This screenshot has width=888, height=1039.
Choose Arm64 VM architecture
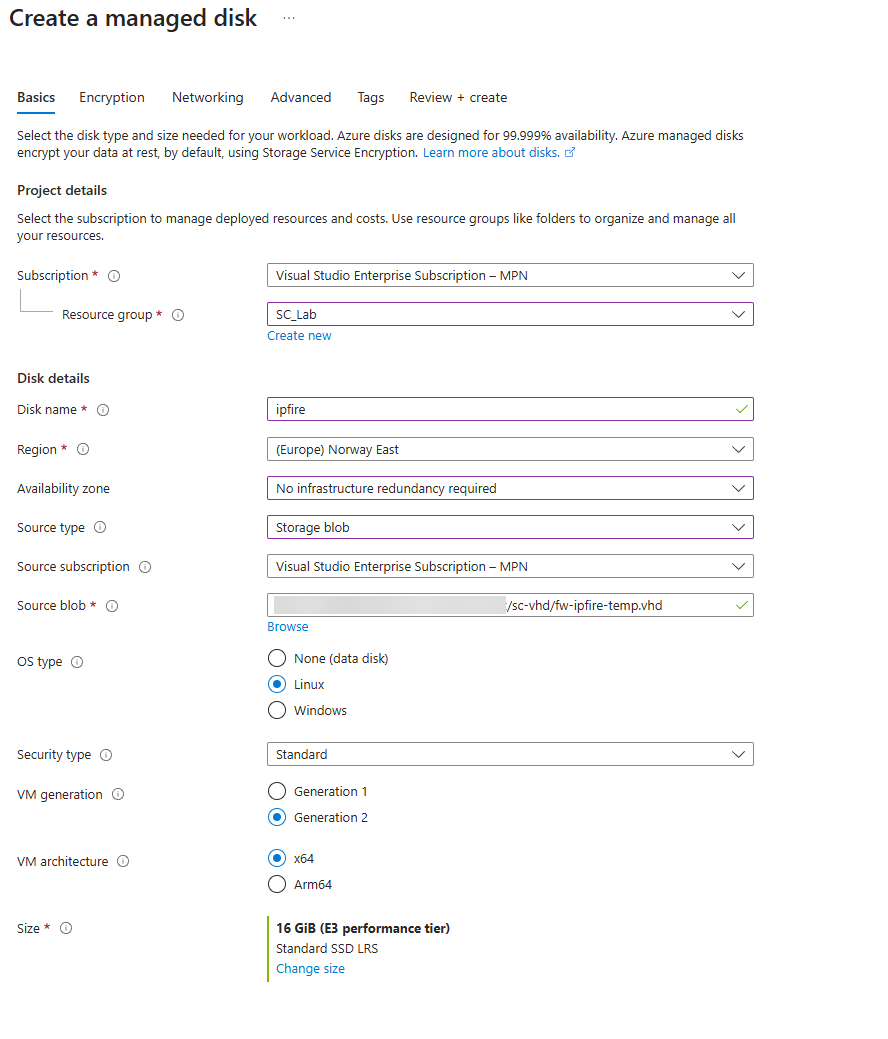[x=277, y=884]
